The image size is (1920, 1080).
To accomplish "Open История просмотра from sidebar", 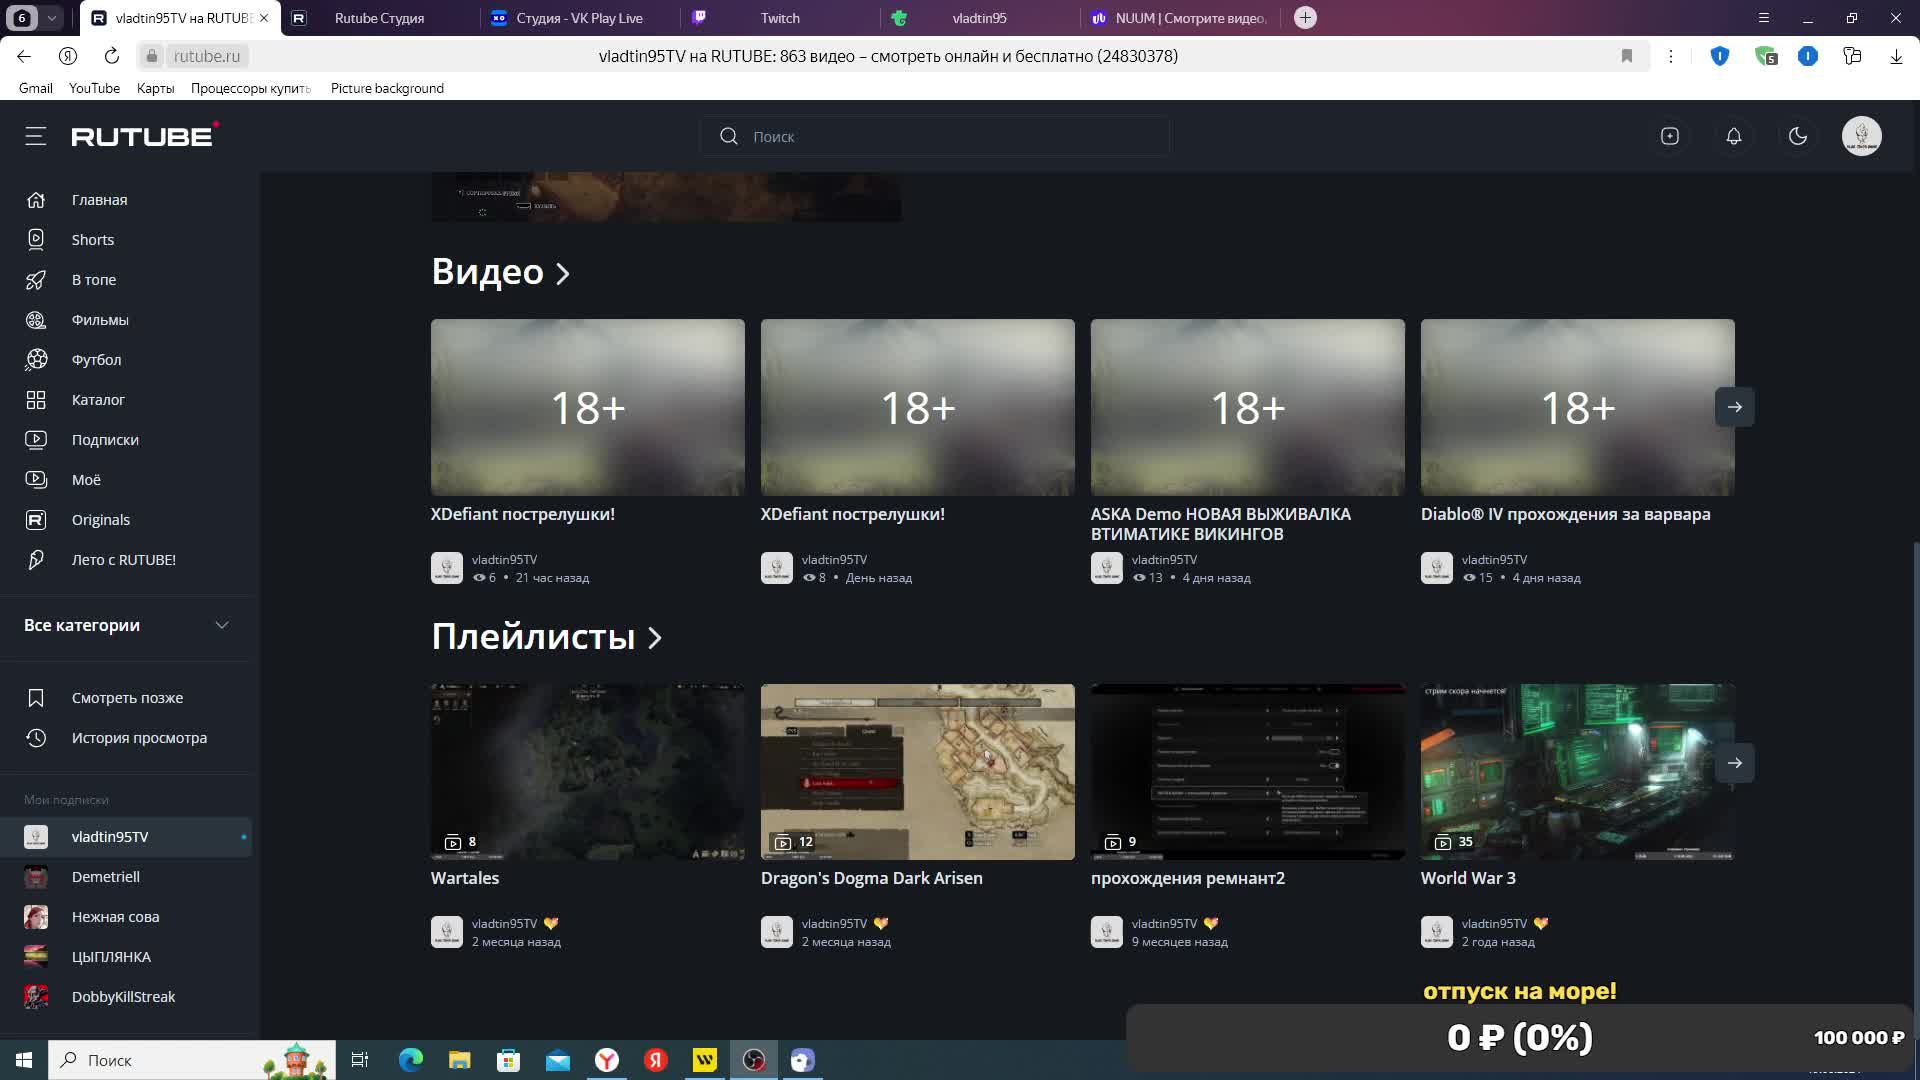I will click(139, 738).
